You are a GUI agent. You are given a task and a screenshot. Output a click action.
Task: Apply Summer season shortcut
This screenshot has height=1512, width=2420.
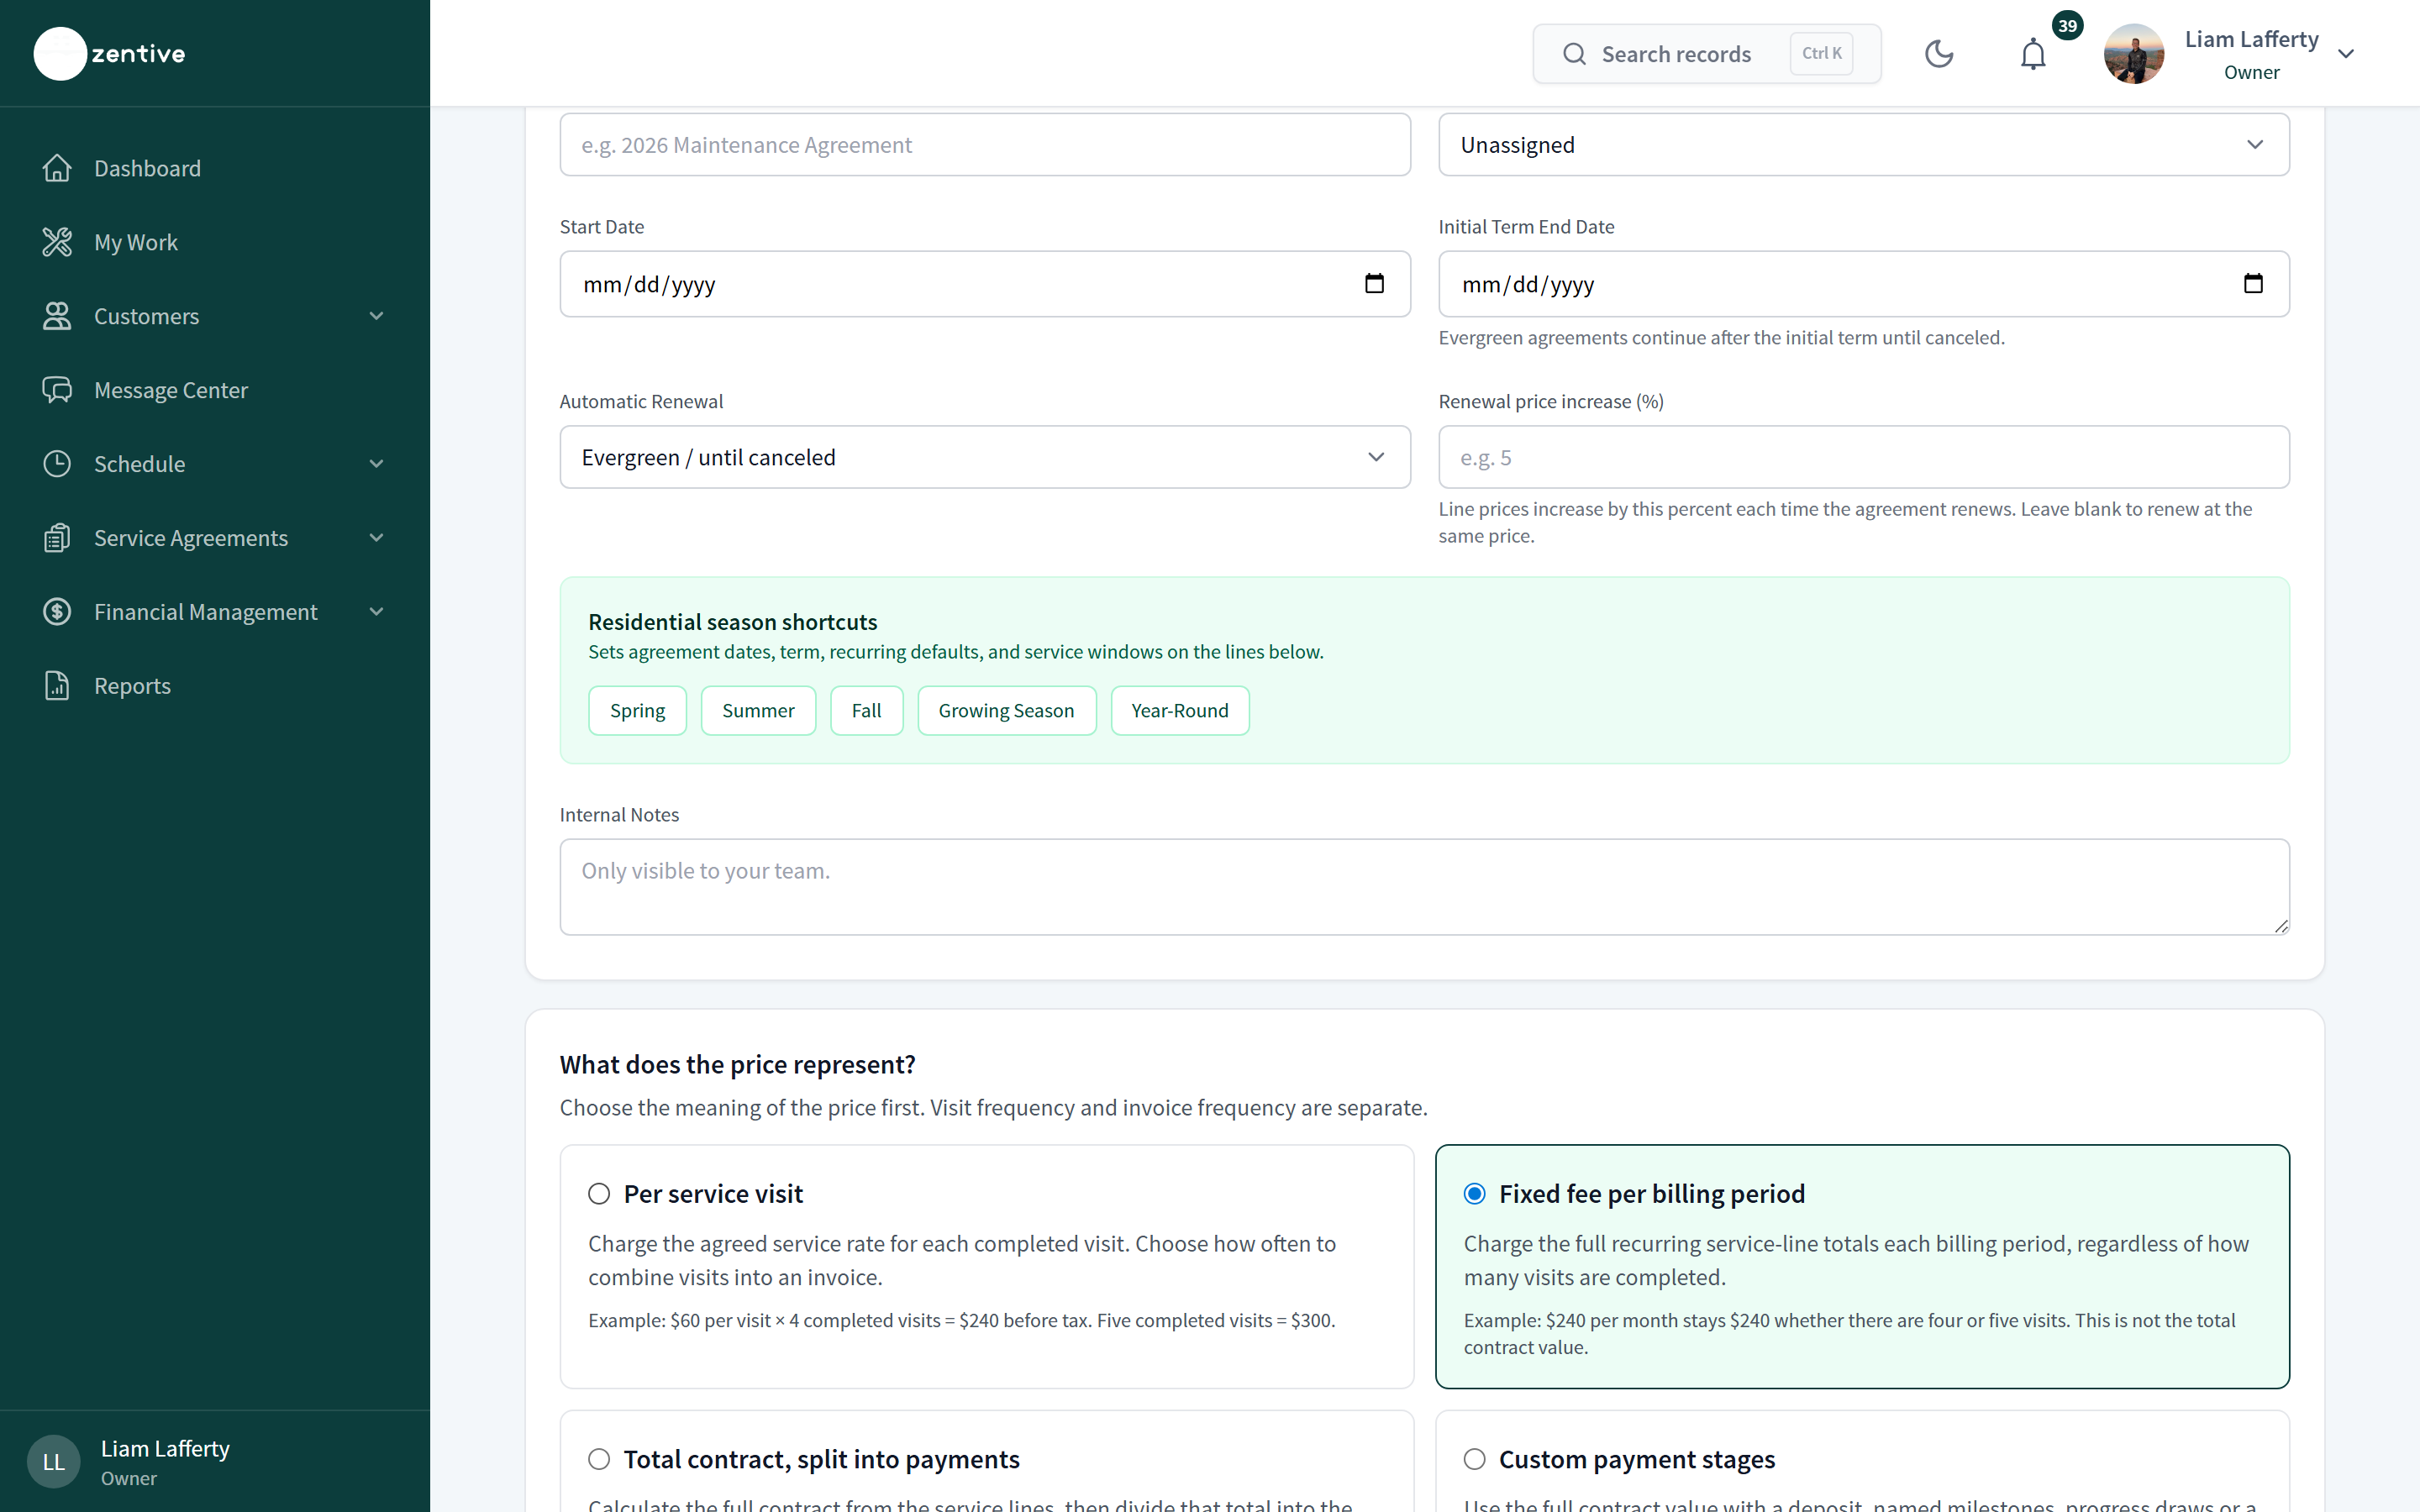pos(758,710)
